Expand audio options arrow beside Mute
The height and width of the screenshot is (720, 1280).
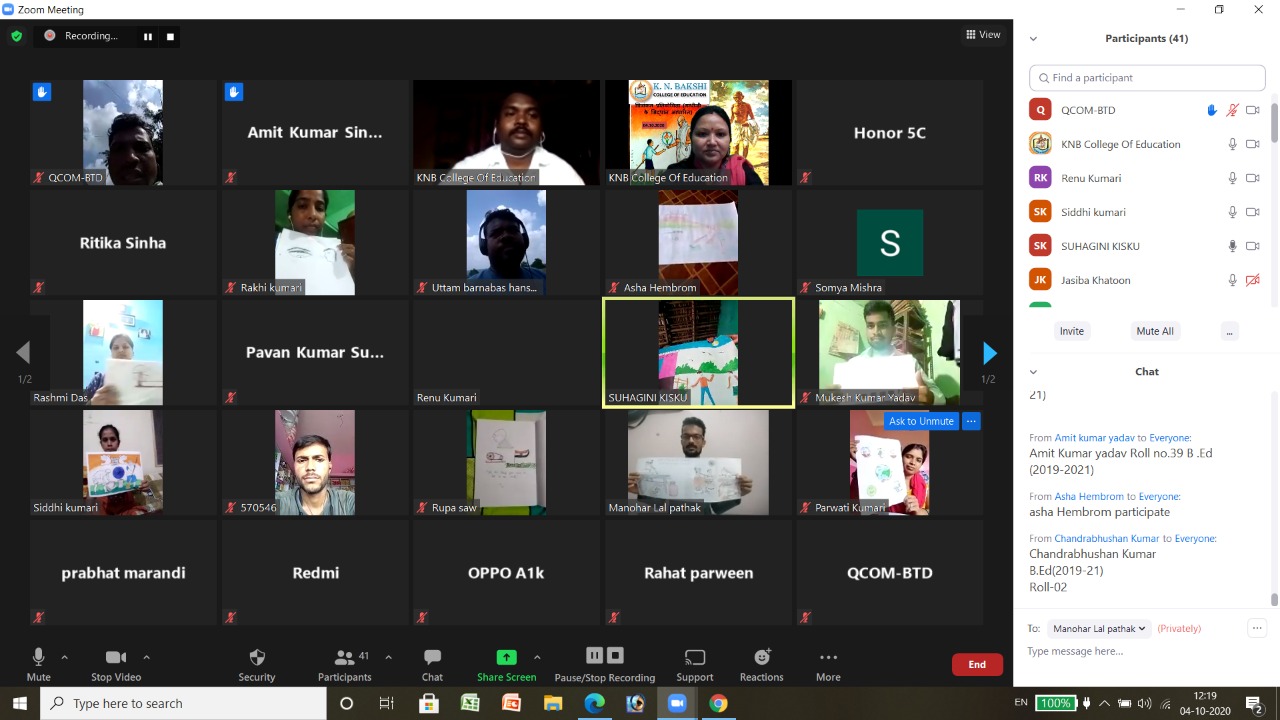coord(65,657)
